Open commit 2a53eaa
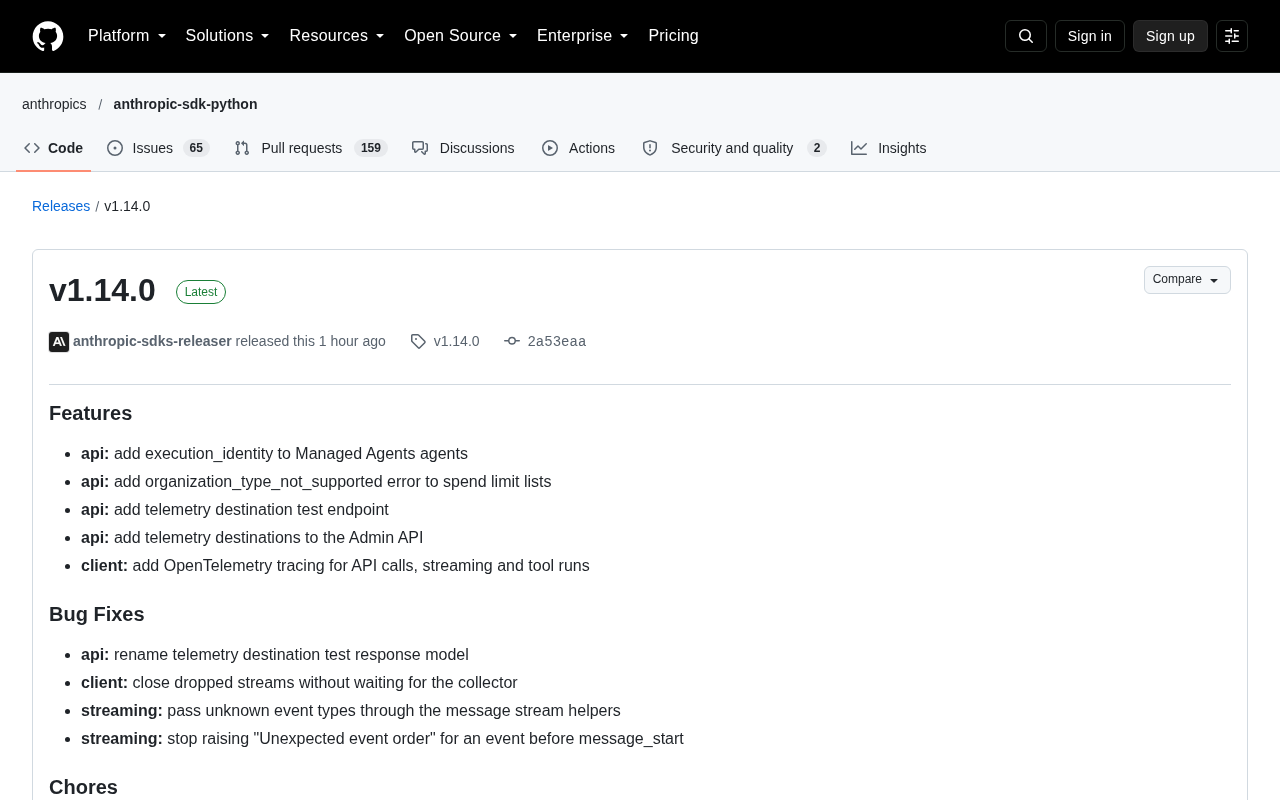Viewport: 1280px width, 800px height. [x=557, y=342]
